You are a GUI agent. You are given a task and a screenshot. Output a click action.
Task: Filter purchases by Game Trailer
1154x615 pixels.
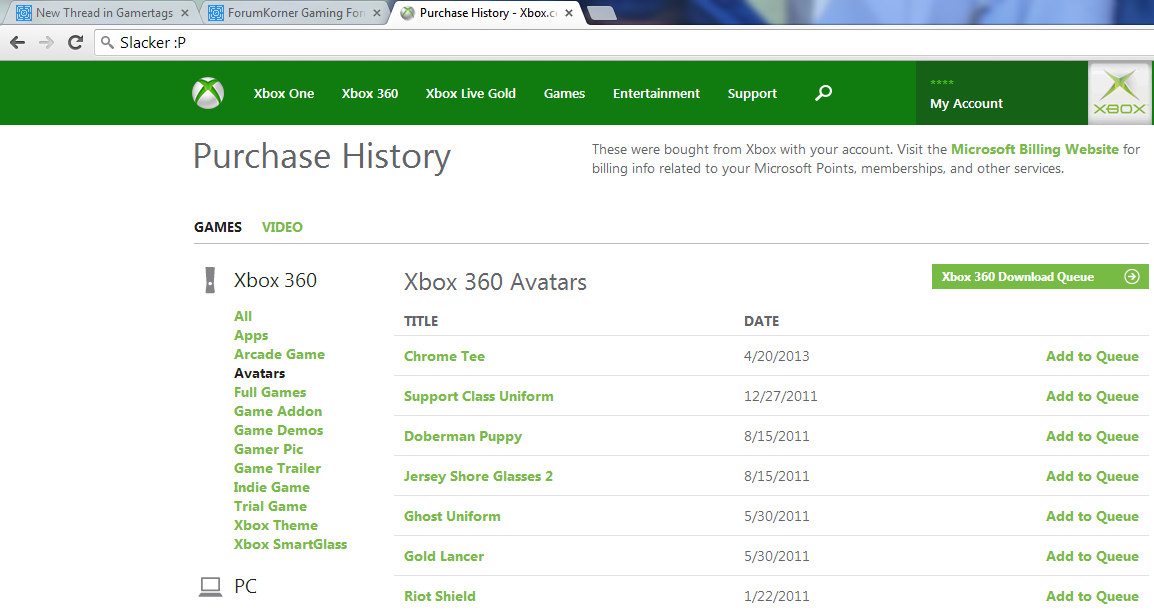pyautogui.click(x=277, y=469)
